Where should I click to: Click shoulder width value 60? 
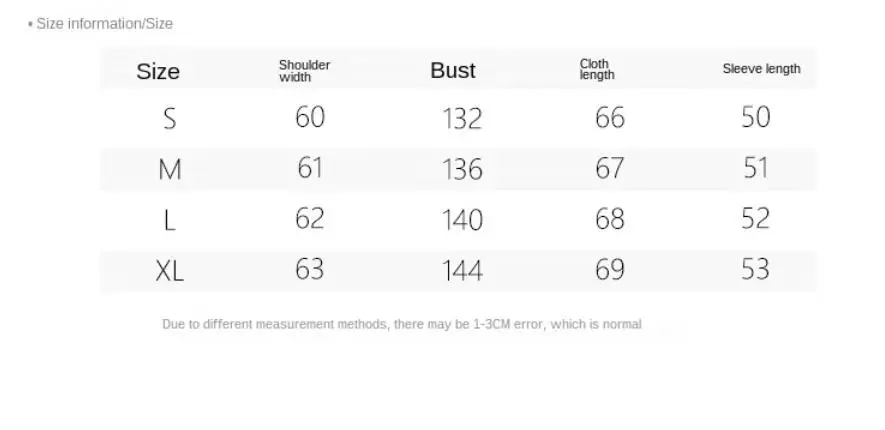click(310, 117)
